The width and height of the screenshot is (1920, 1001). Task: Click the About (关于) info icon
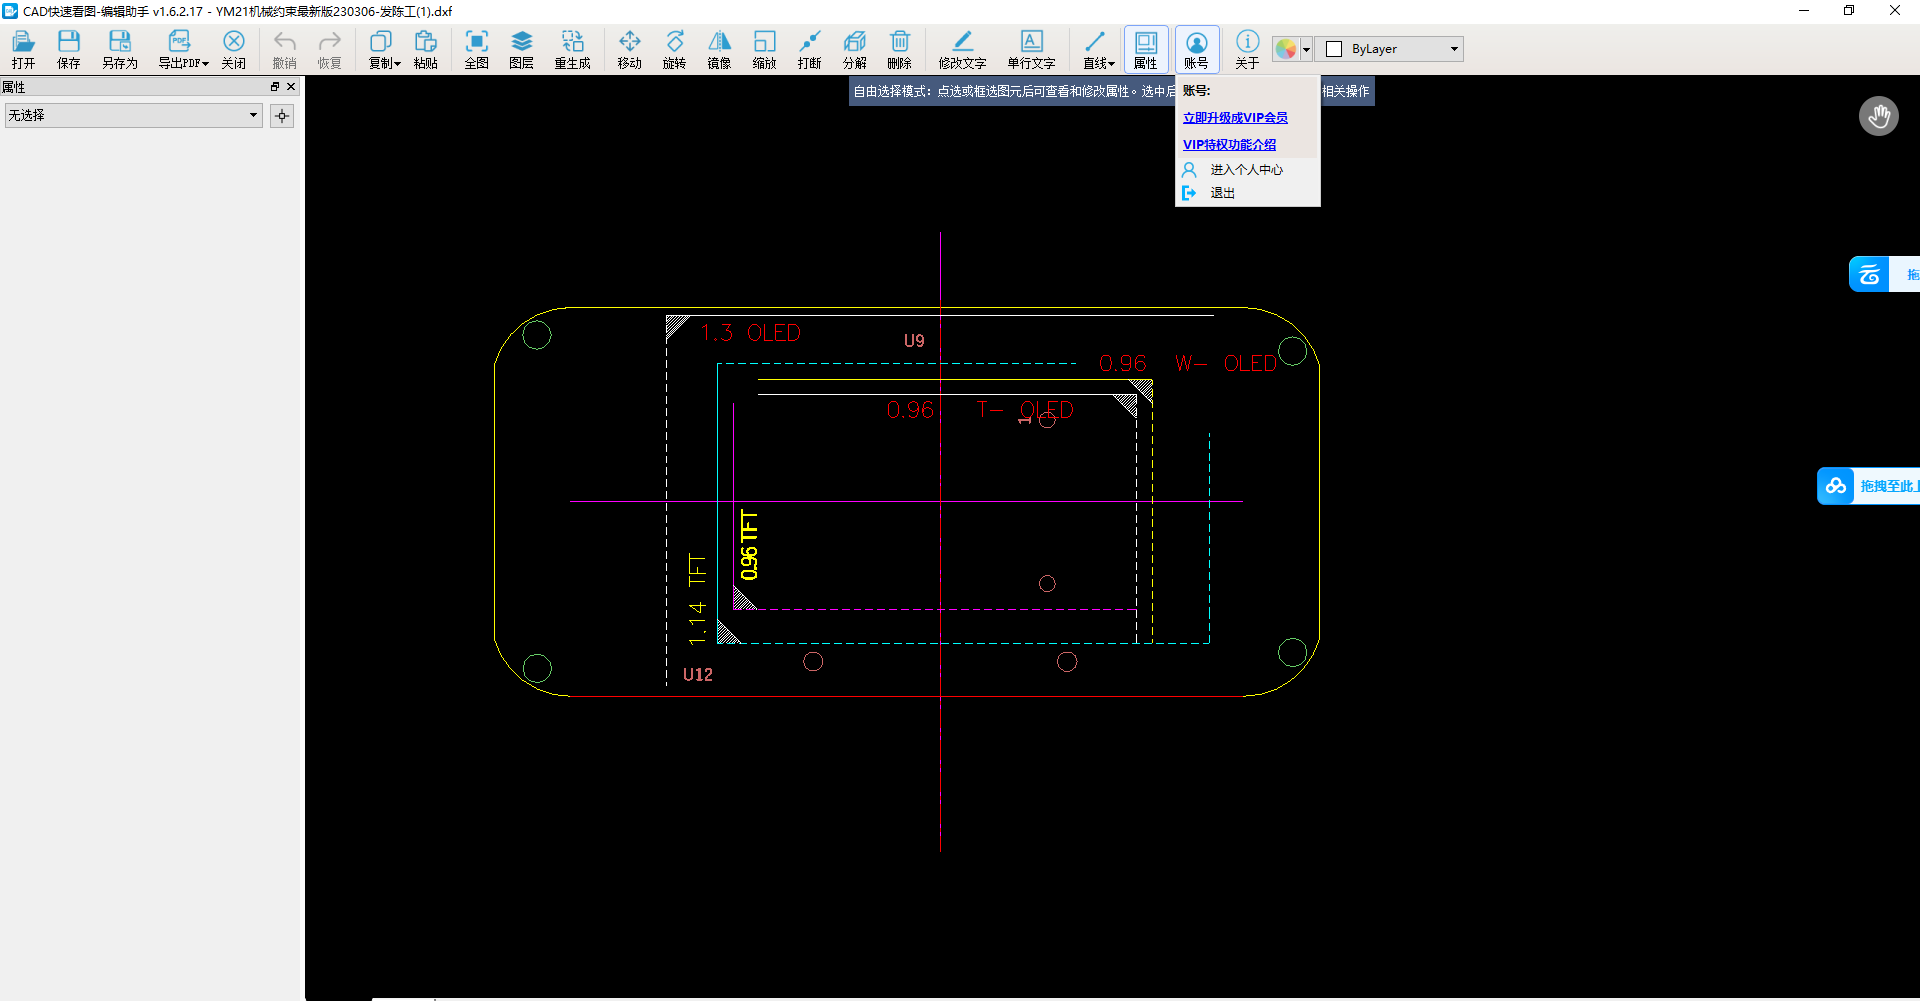tap(1247, 48)
